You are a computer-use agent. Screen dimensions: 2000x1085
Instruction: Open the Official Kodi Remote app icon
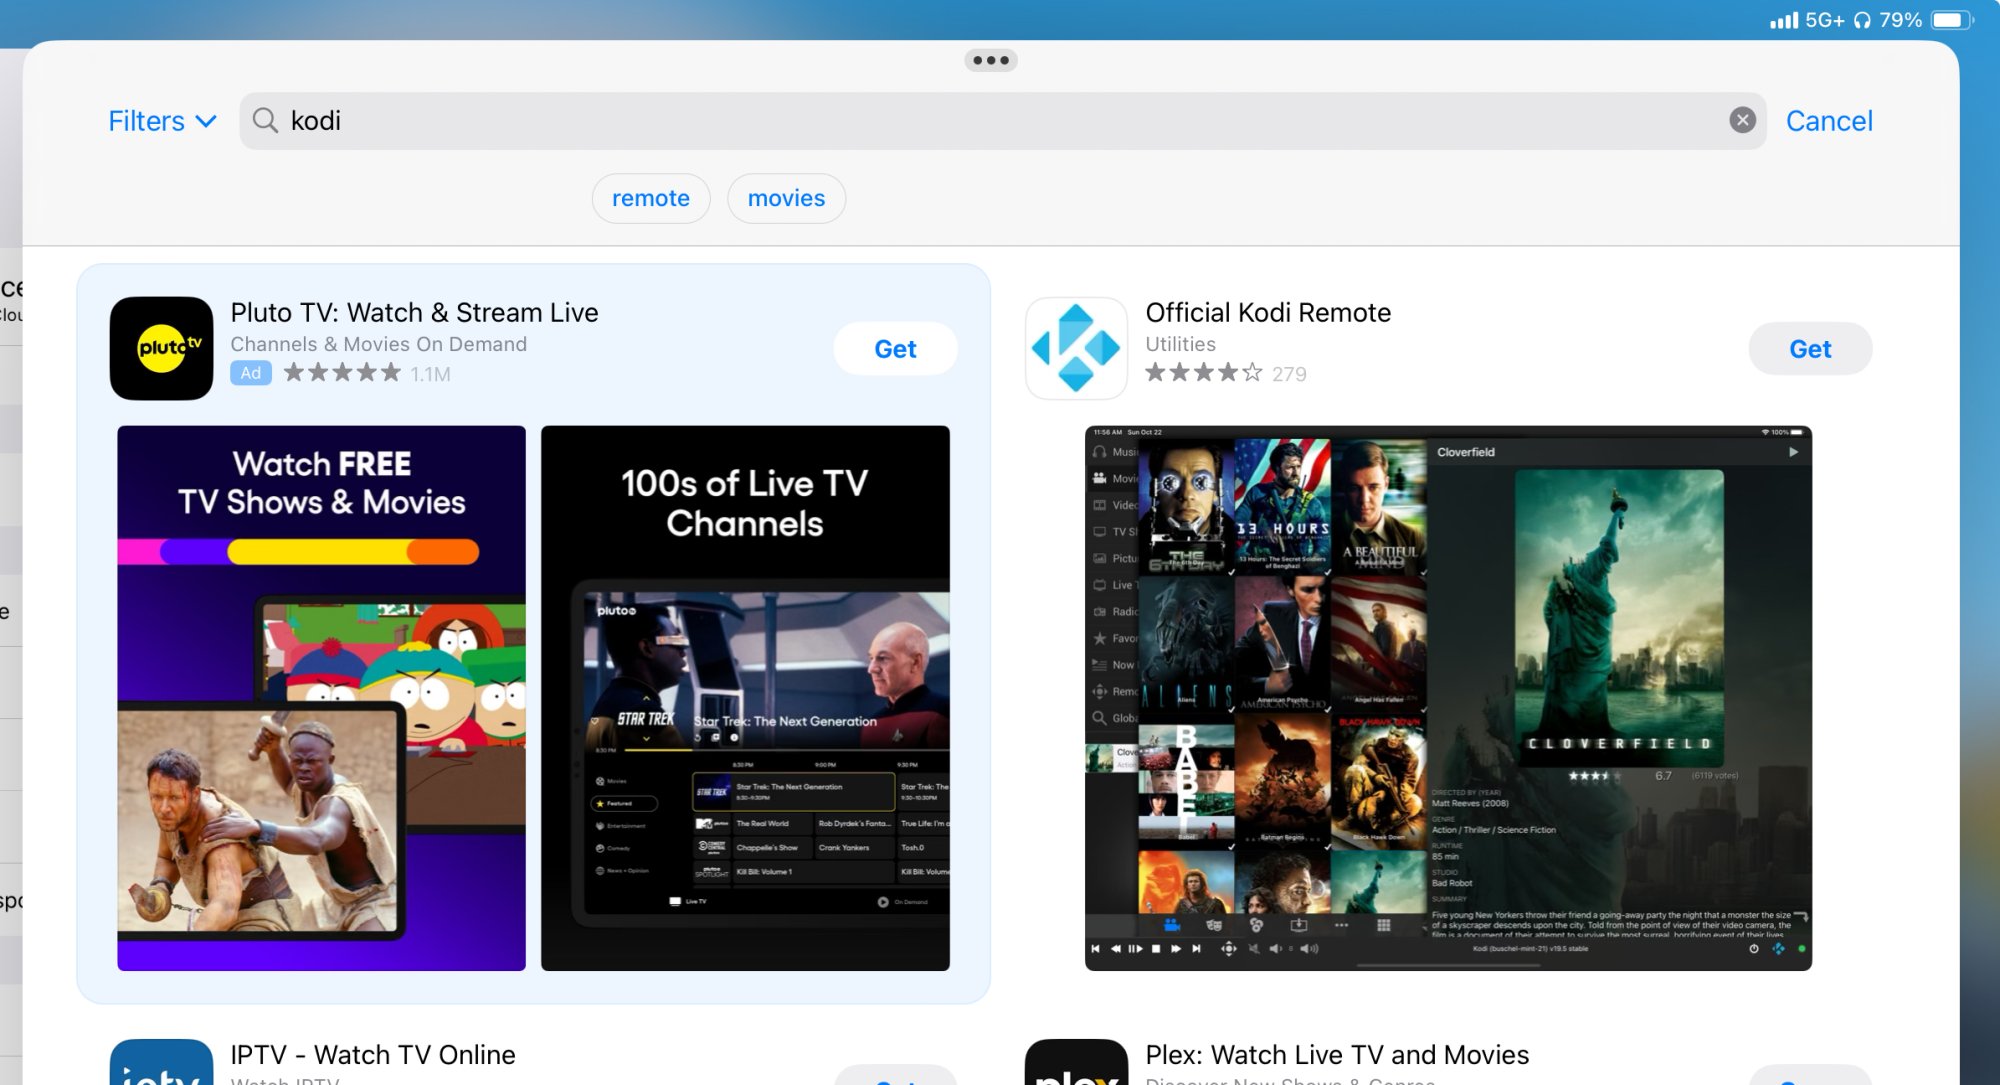[1076, 348]
